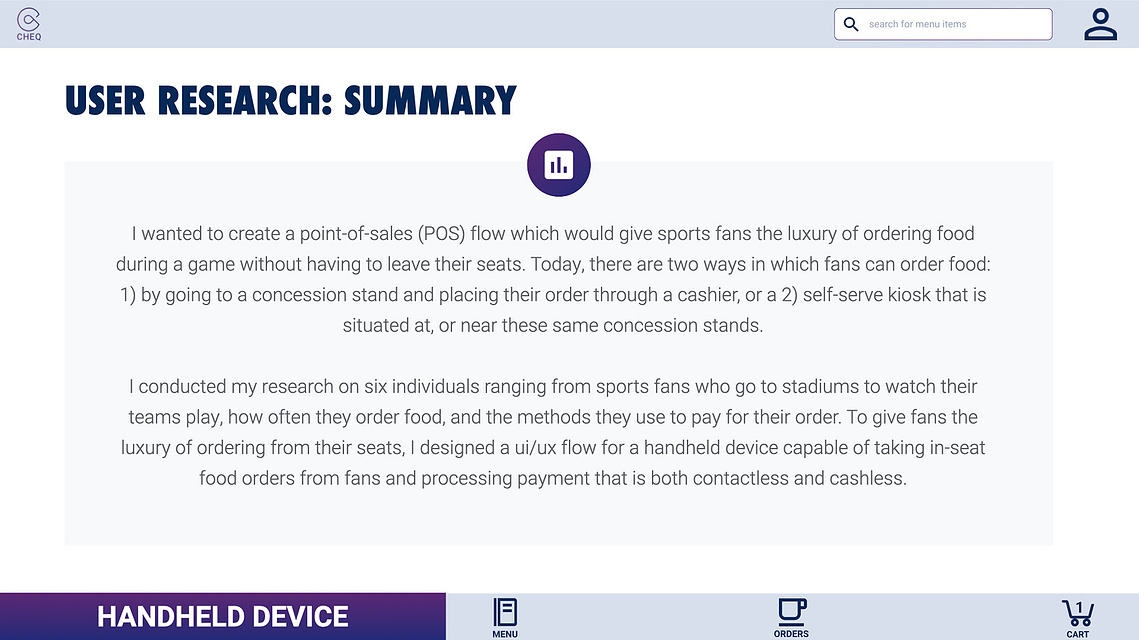Click the paragraph about the point-of-sales flow
This screenshot has width=1139, height=640.
point(553,280)
